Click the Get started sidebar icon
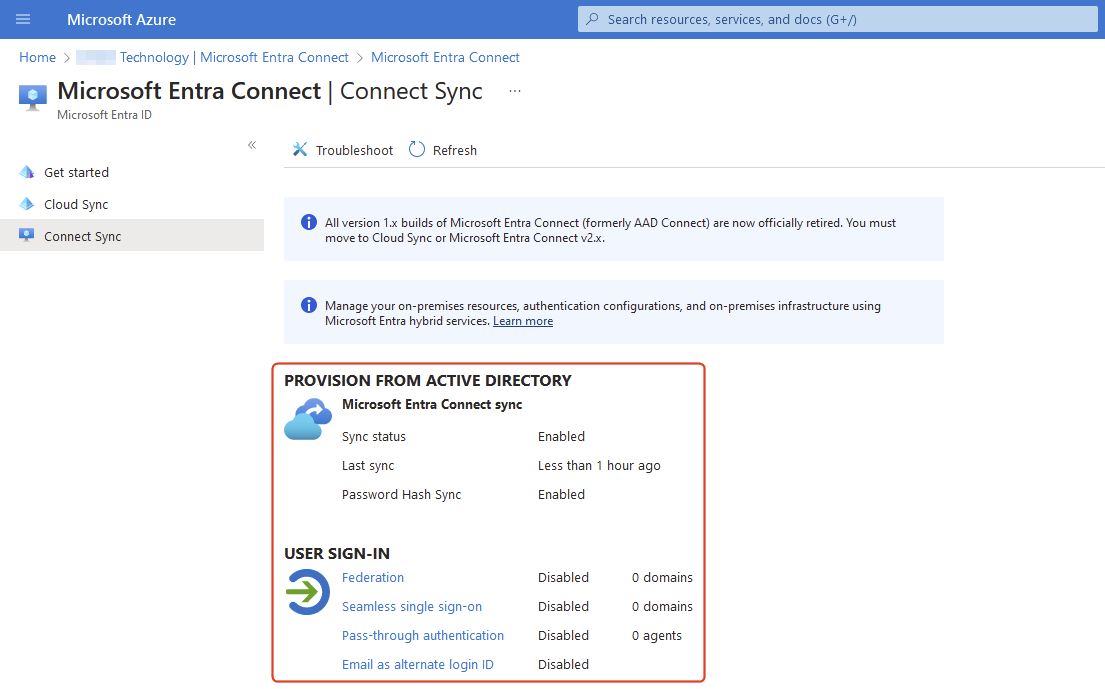 pyautogui.click(x=27, y=172)
